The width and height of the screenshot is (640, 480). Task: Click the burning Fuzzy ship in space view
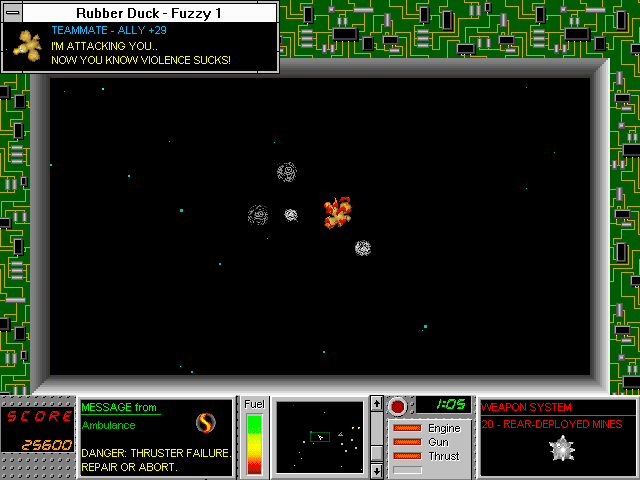(x=338, y=213)
